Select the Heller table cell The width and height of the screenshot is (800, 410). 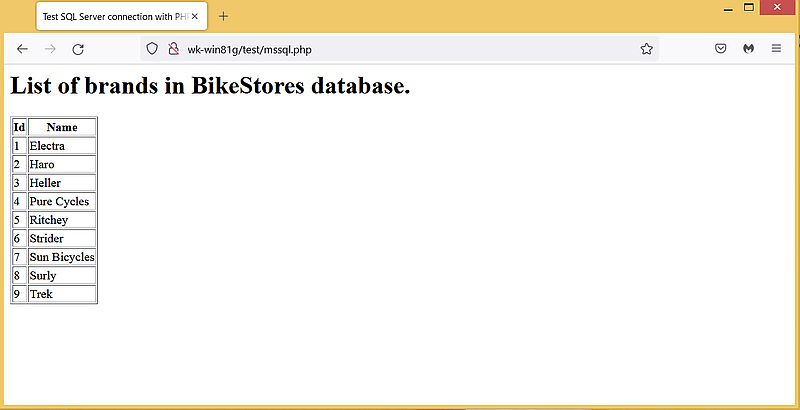click(62, 183)
